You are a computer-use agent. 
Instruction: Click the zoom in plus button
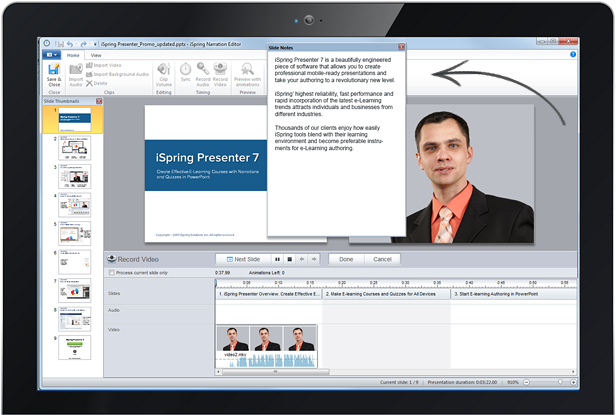573,382
